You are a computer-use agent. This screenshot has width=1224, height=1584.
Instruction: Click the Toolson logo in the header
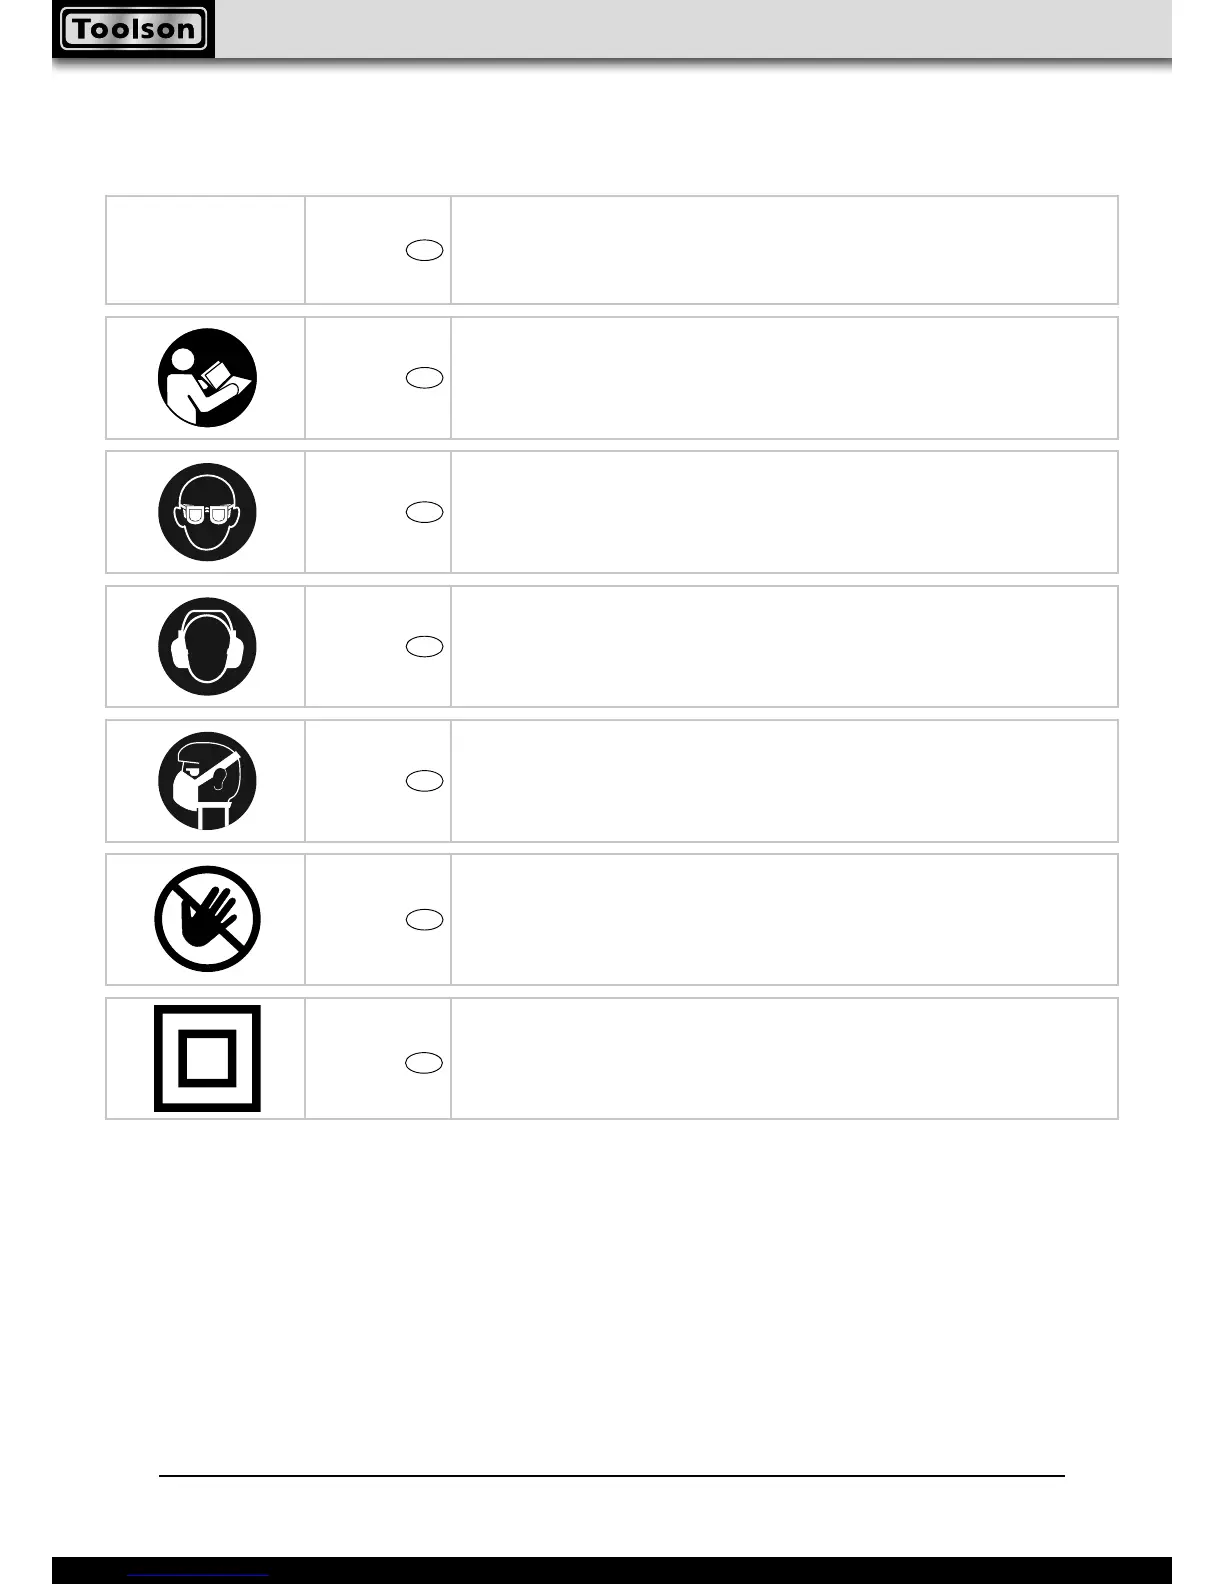coord(133,29)
